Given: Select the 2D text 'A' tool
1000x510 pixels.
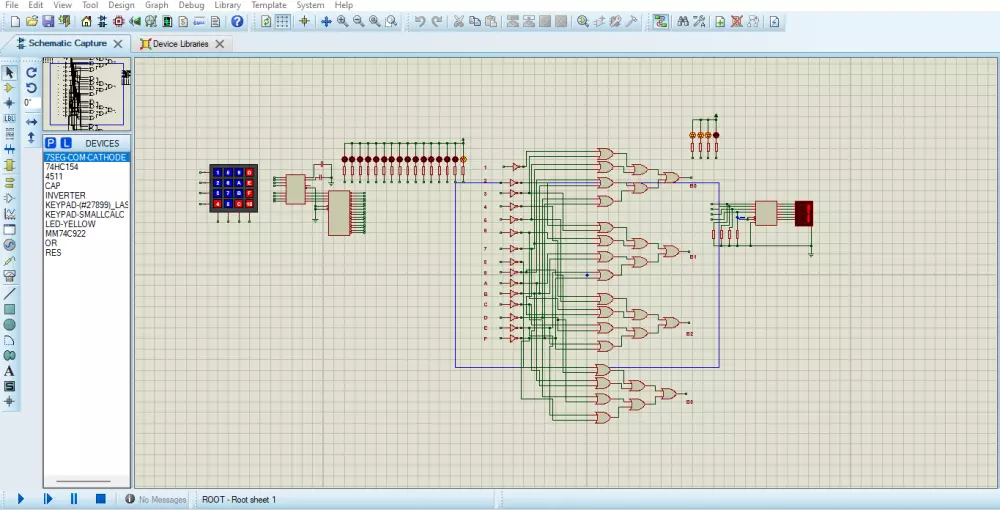Looking at the screenshot, I should (x=10, y=371).
